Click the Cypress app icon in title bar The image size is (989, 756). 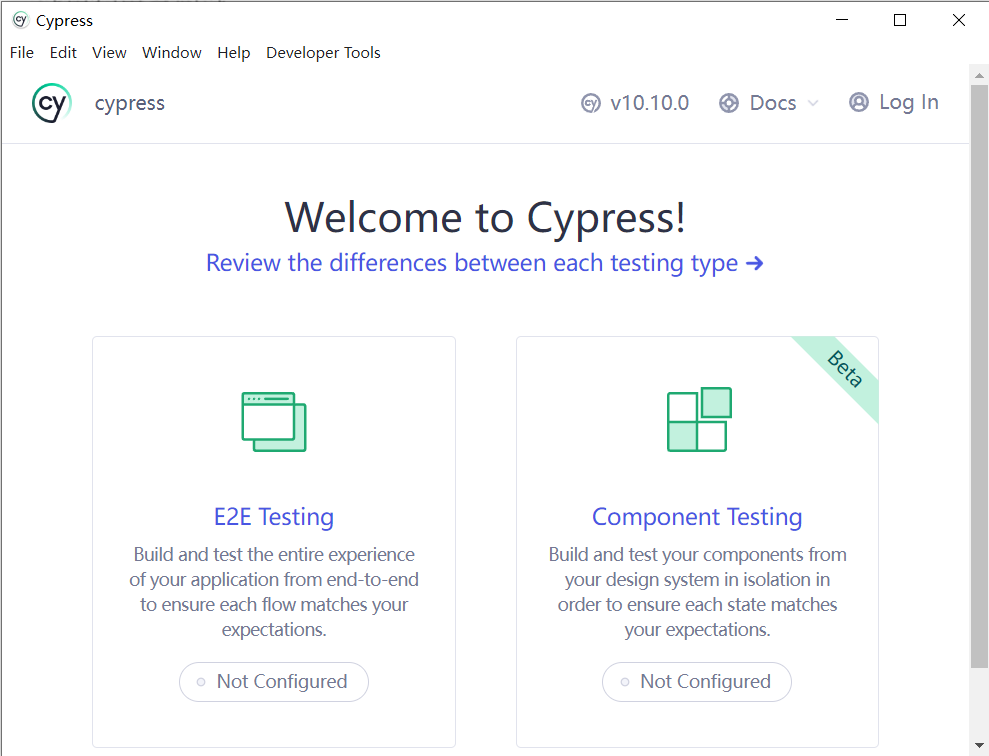pyautogui.click(x=21, y=20)
